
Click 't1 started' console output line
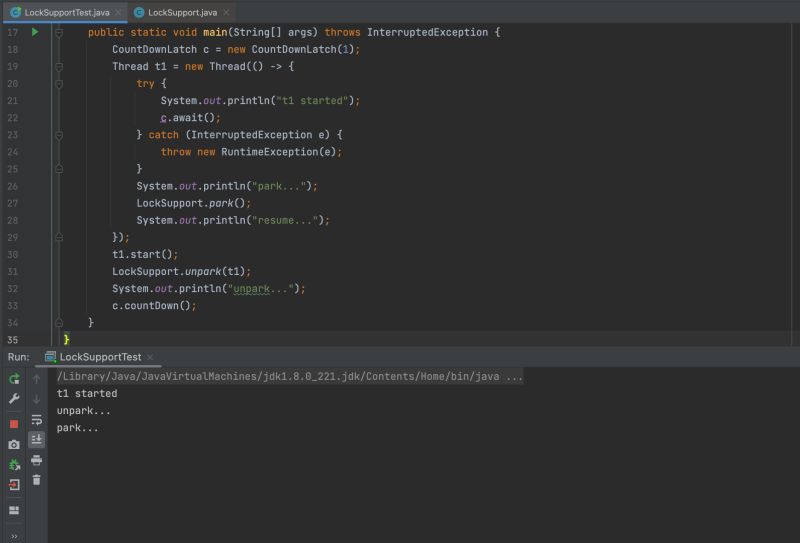[87, 393]
